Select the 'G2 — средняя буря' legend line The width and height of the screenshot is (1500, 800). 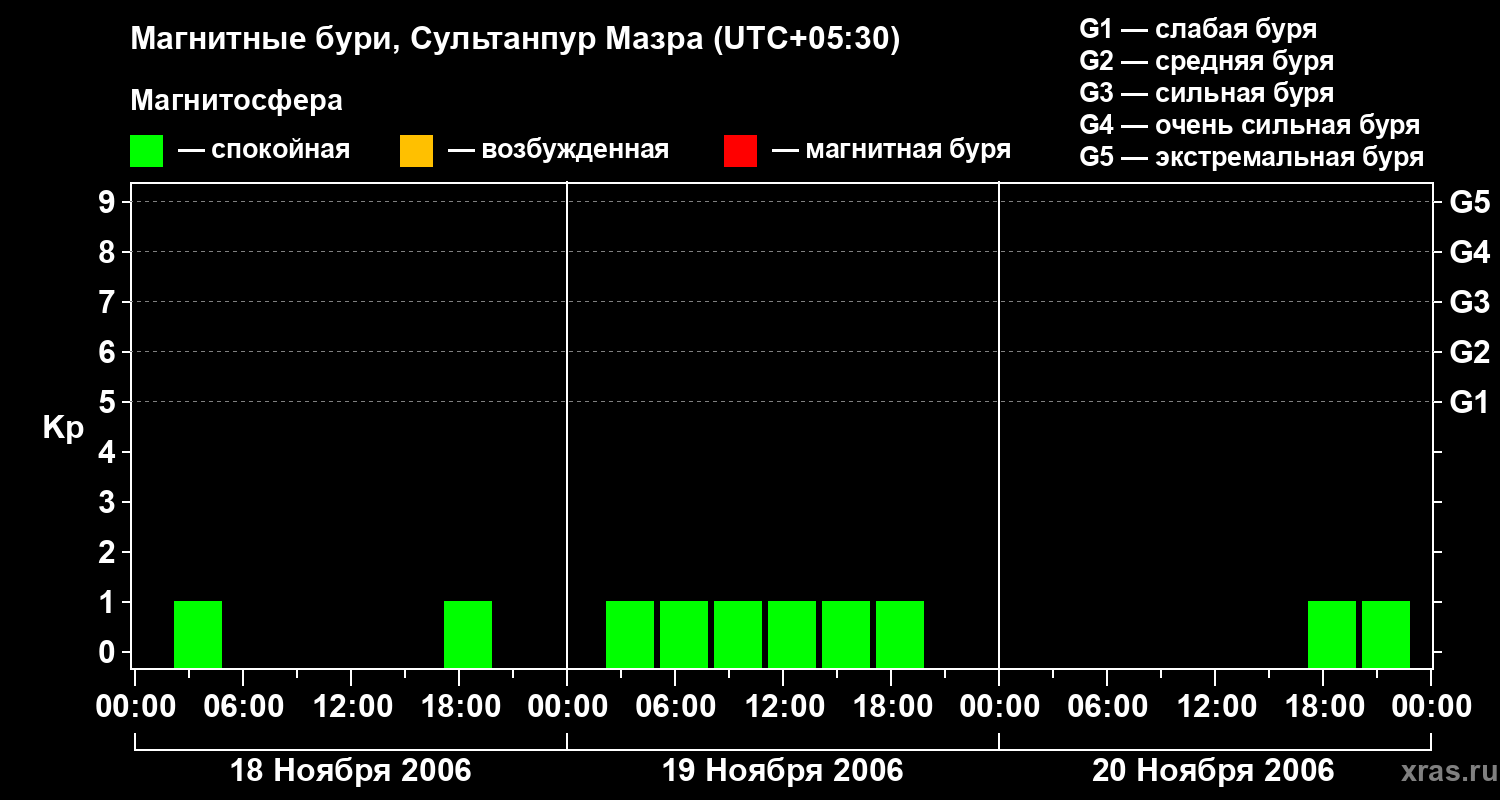(x=1207, y=61)
